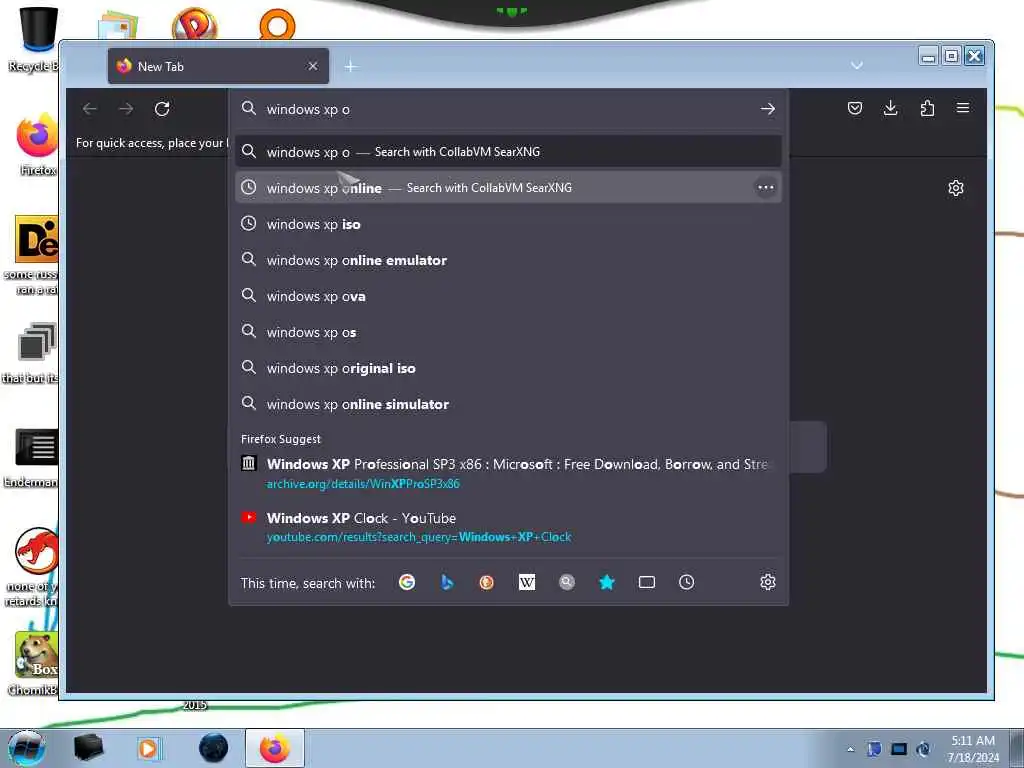1024x768 pixels.
Task: Open the Windows Start orb
Action: pos(27,748)
